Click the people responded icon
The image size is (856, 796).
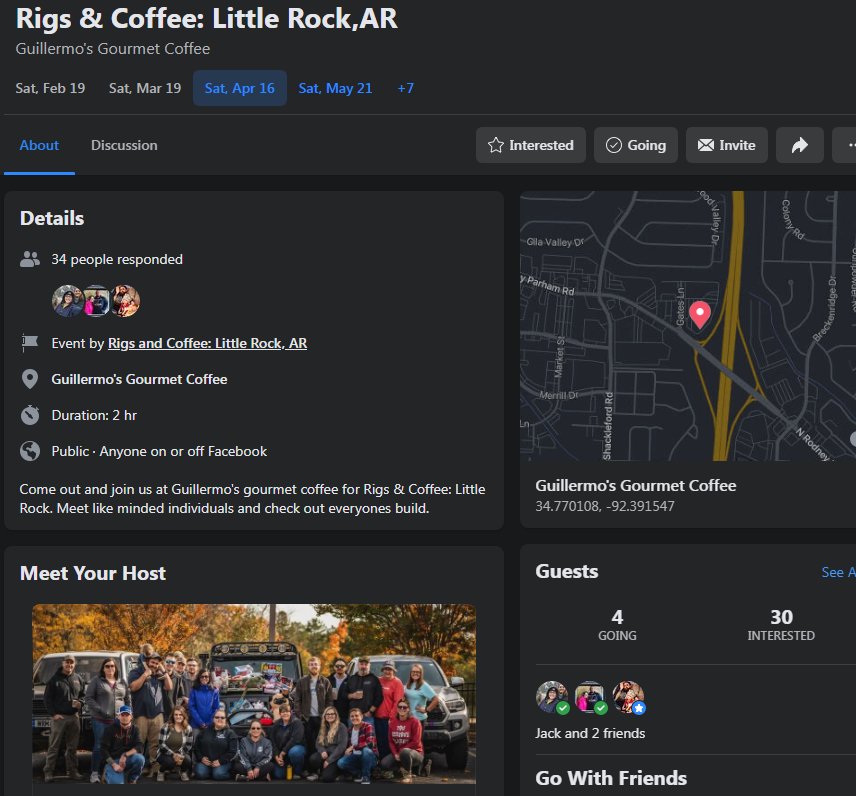[x=30, y=259]
